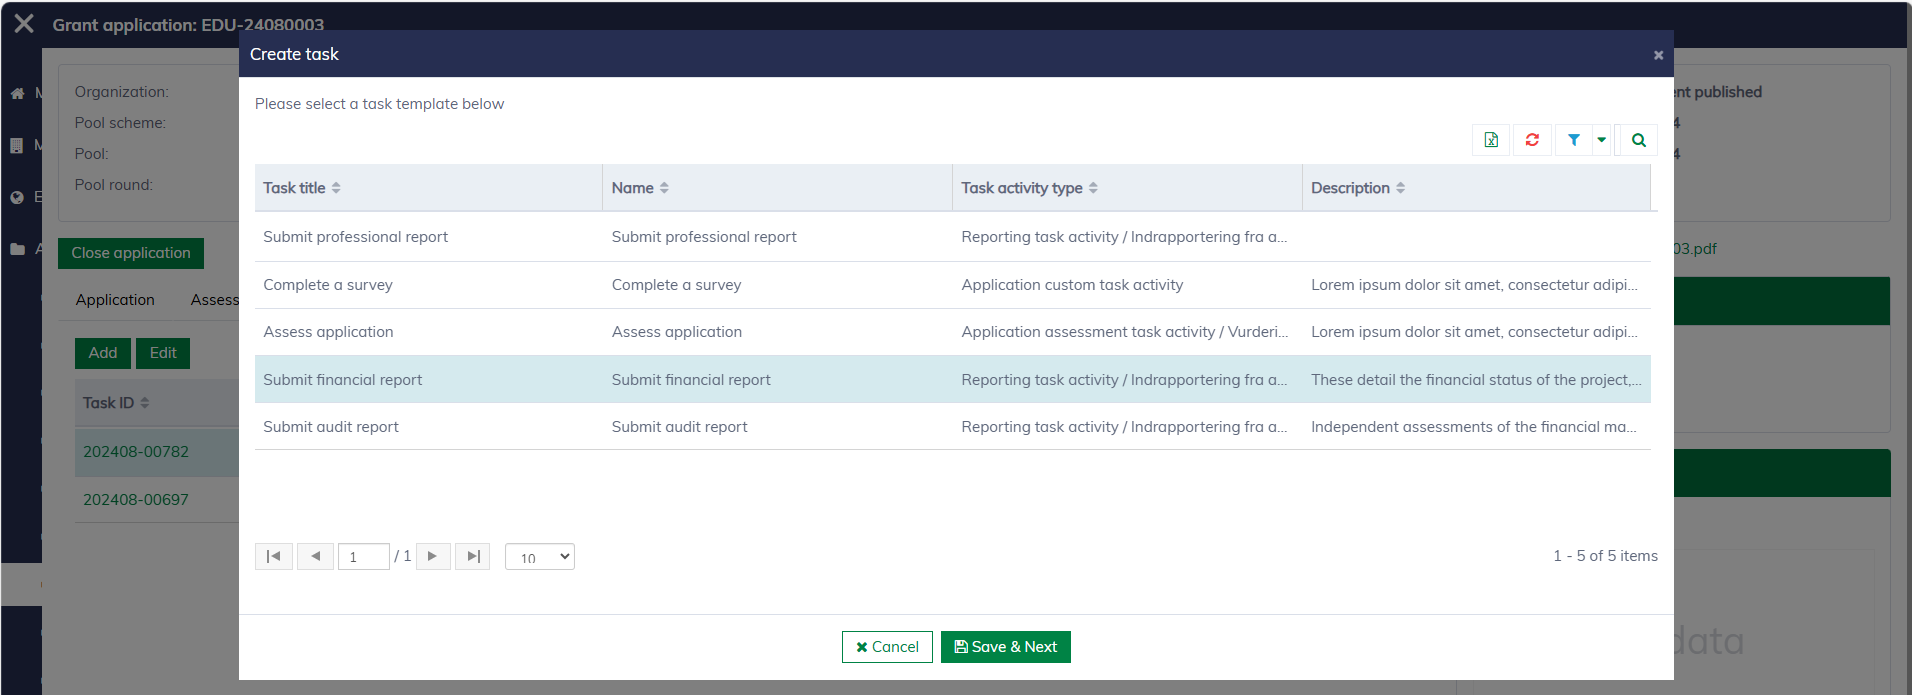Select the Submit audit report row

coord(331,427)
